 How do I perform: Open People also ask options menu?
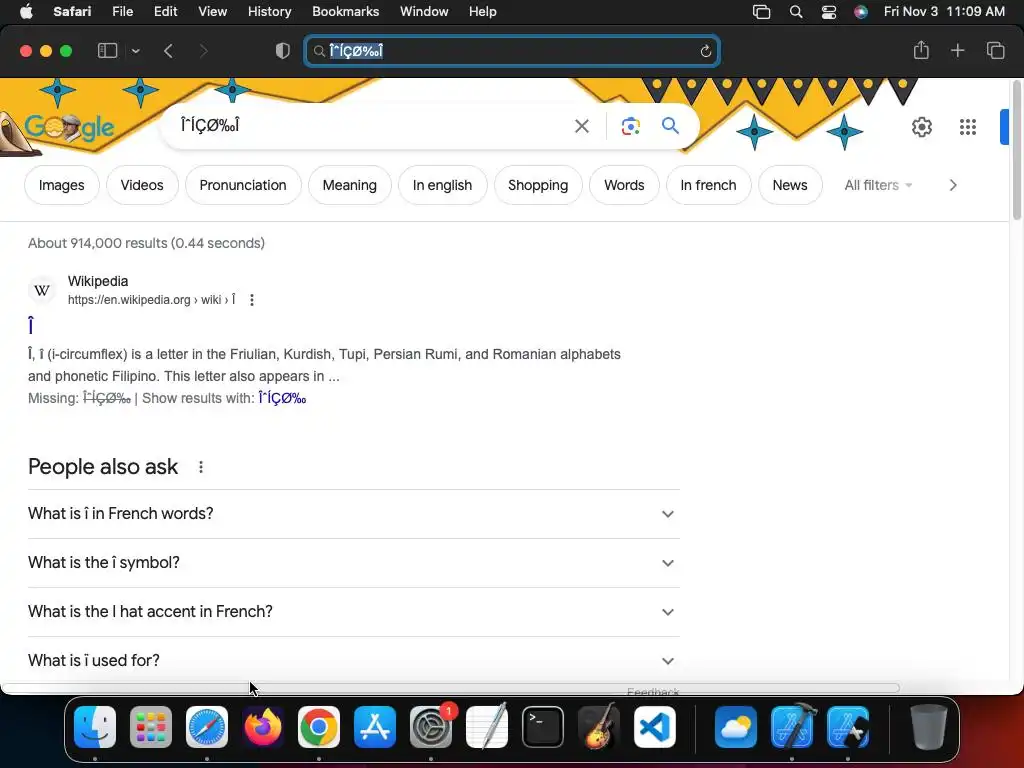pyautogui.click(x=201, y=467)
